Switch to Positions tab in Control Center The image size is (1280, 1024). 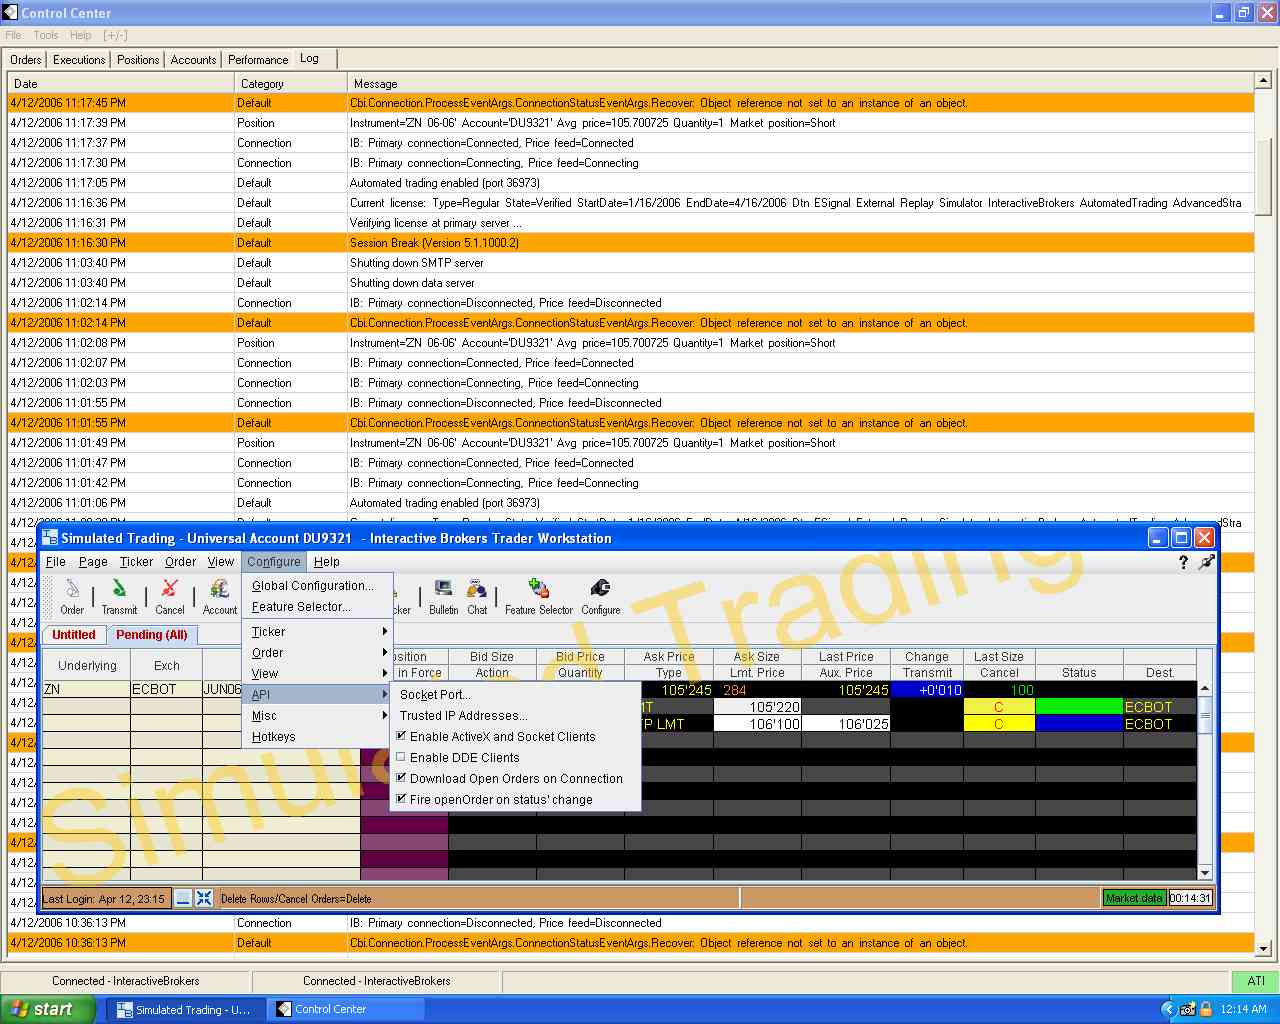tap(138, 60)
